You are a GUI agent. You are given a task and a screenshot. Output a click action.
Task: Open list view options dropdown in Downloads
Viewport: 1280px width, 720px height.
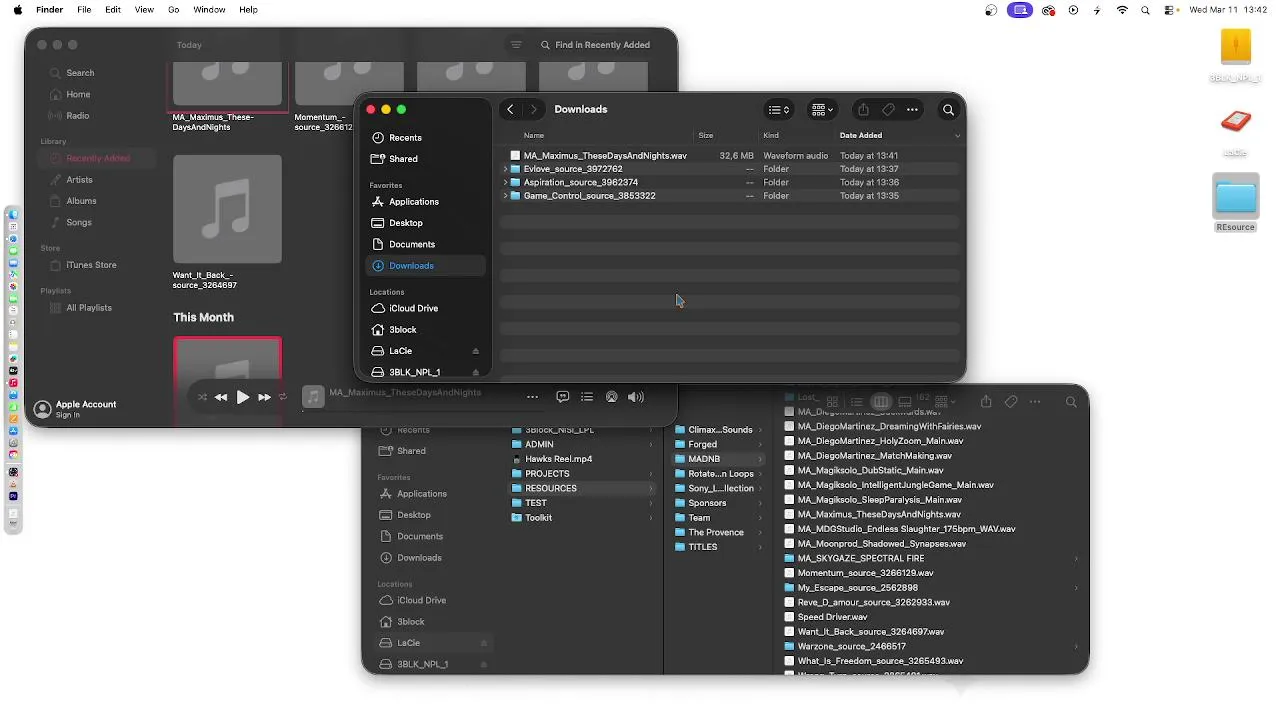tap(778, 110)
